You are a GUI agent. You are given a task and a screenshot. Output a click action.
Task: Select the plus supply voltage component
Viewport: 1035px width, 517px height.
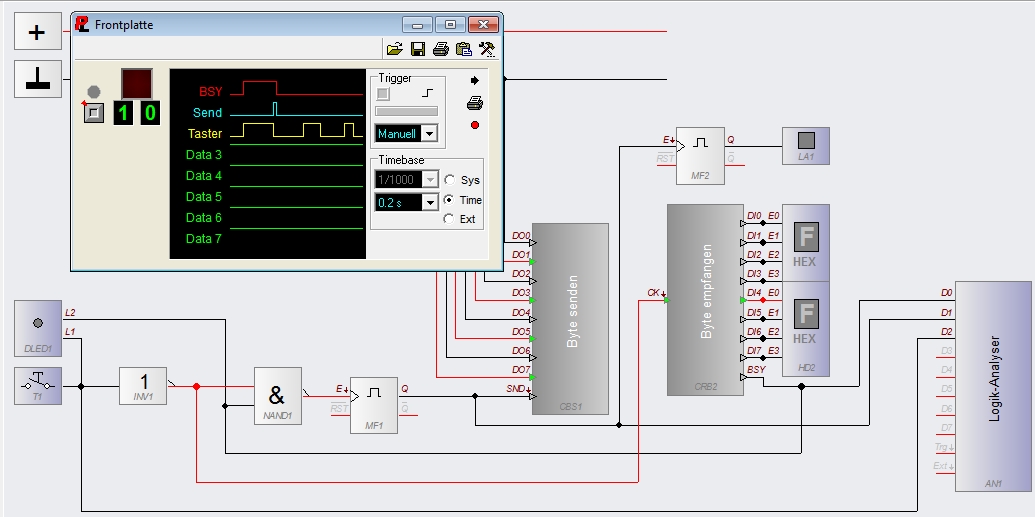38,31
